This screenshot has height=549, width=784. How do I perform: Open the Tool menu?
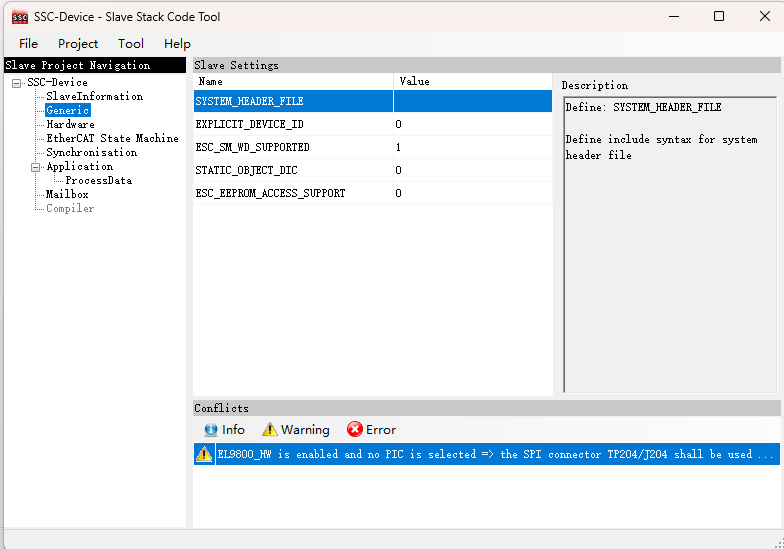point(130,44)
